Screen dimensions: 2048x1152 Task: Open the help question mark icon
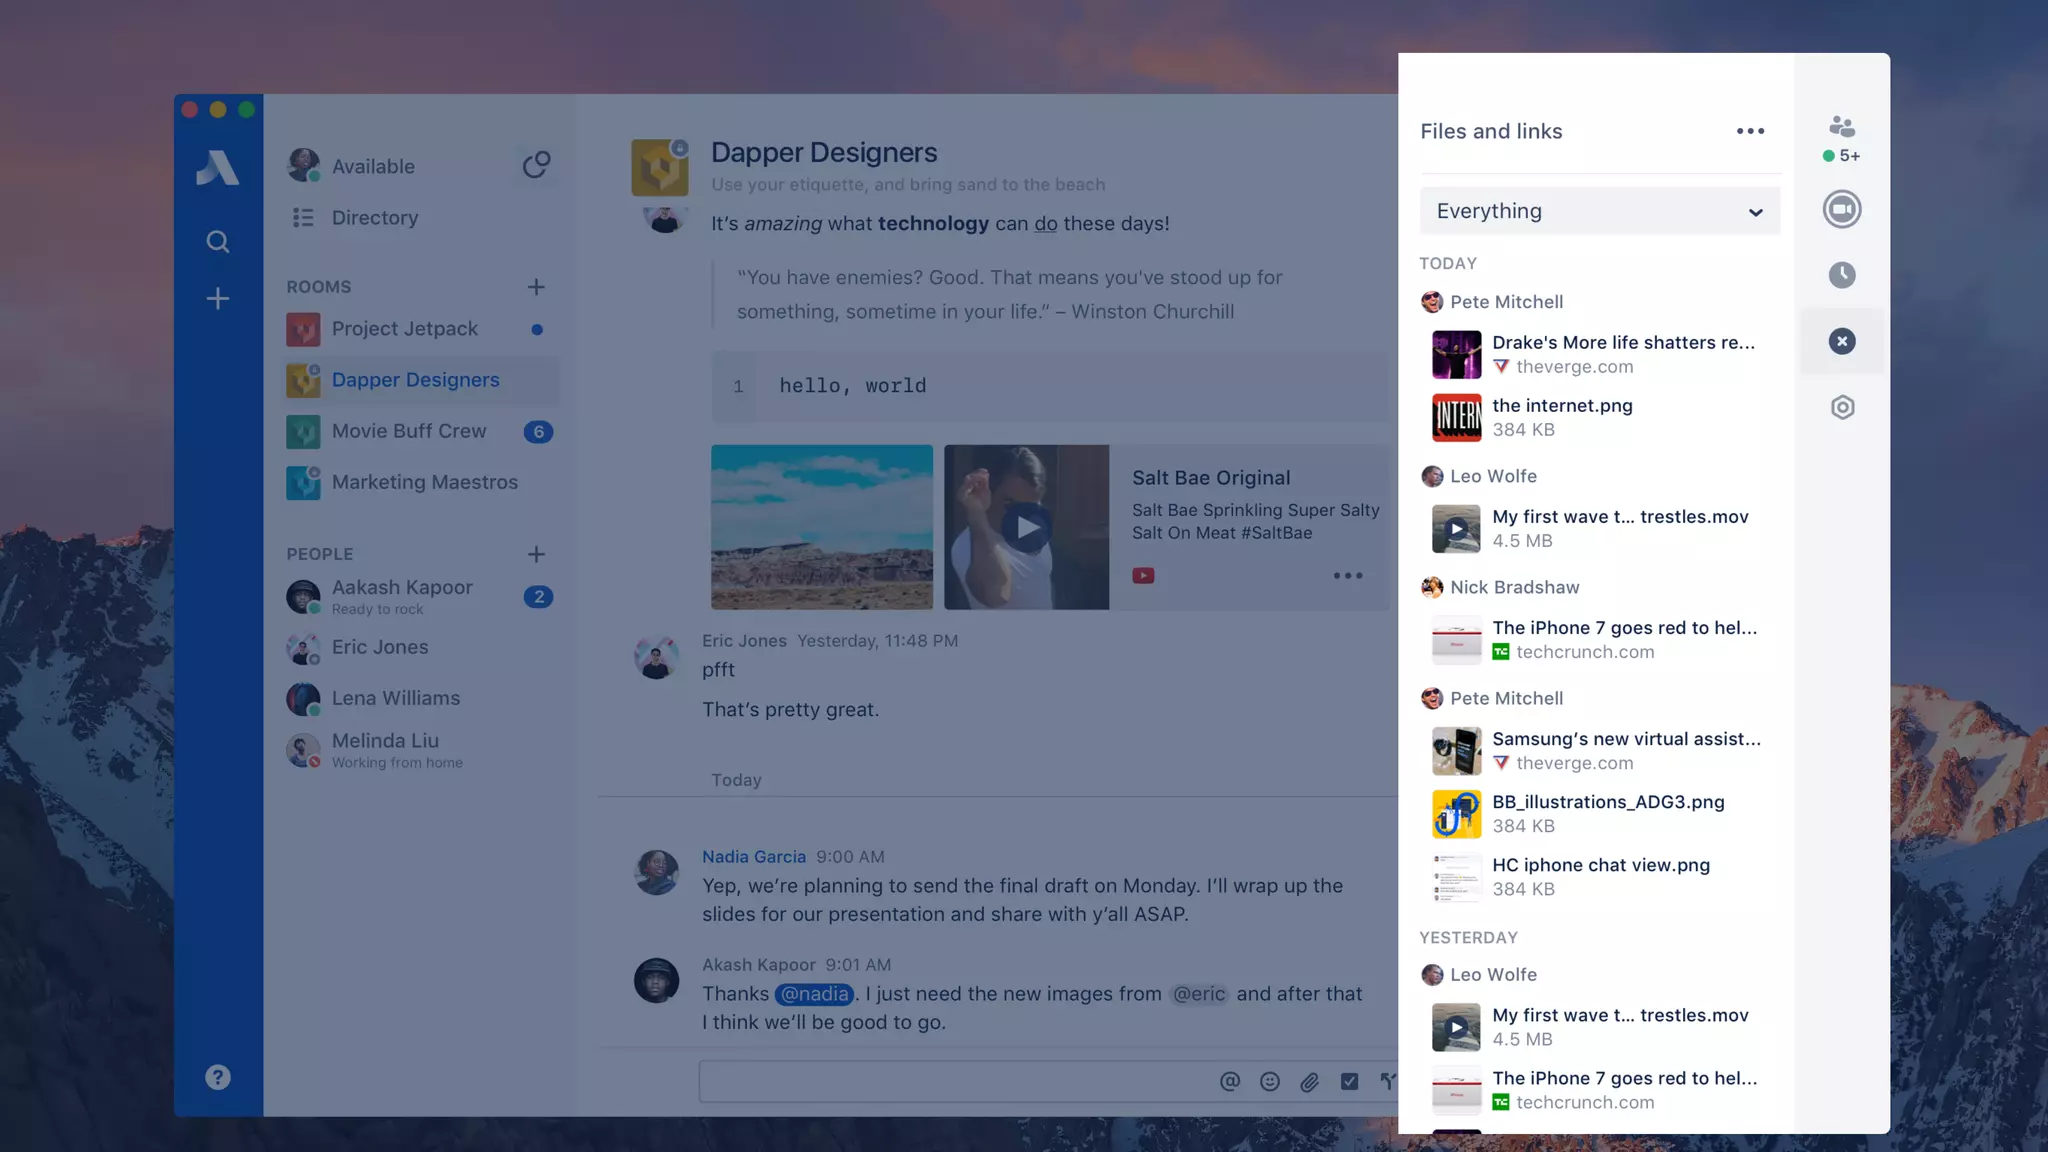point(217,1077)
